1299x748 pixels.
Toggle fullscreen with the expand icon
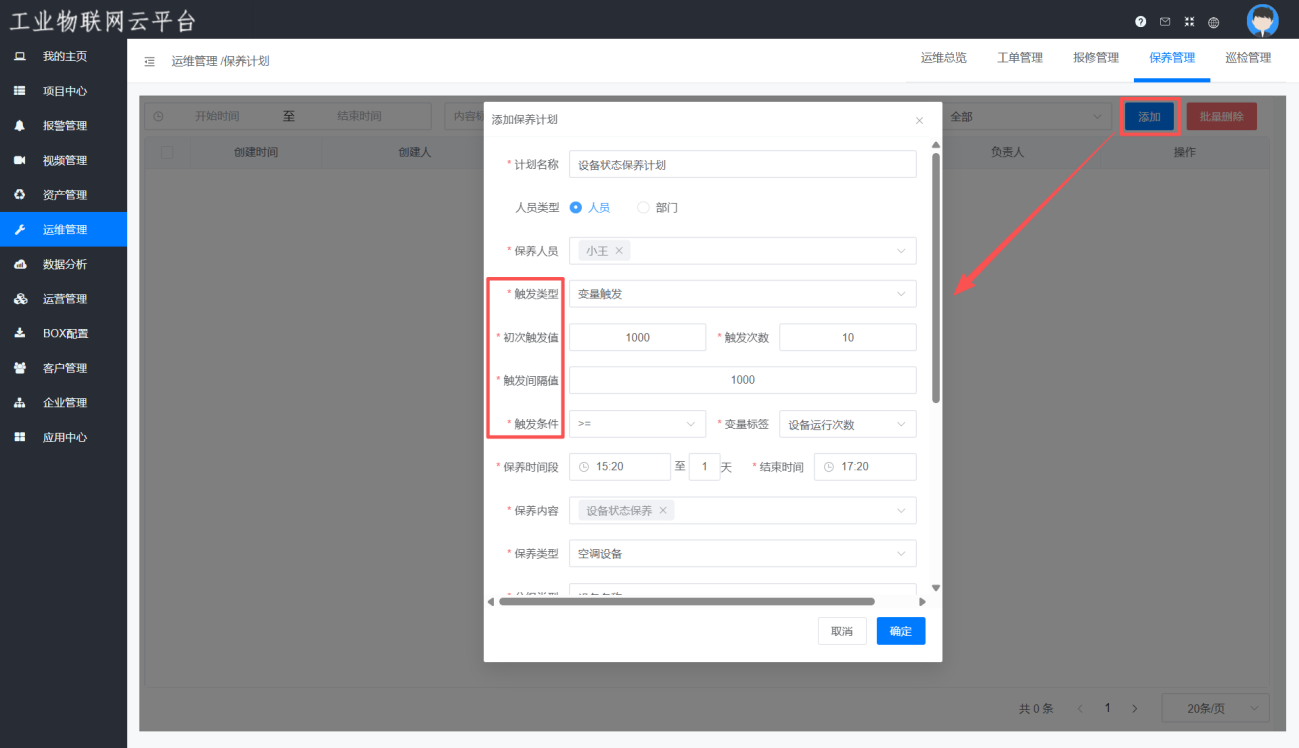1189,22
